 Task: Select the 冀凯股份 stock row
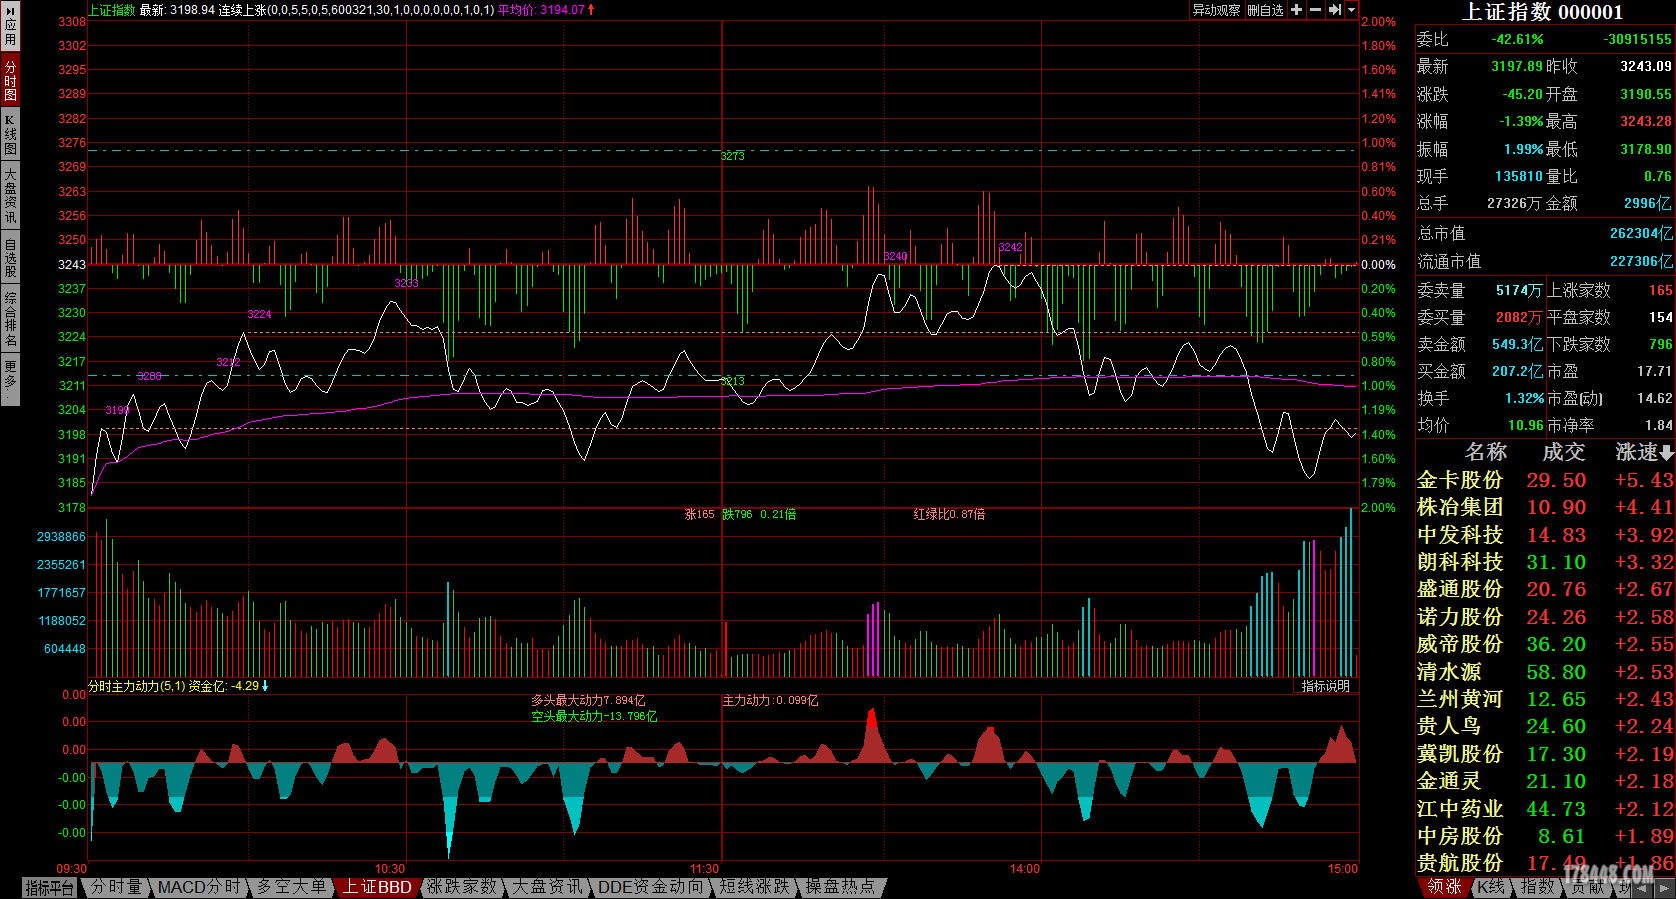(x=1545, y=754)
